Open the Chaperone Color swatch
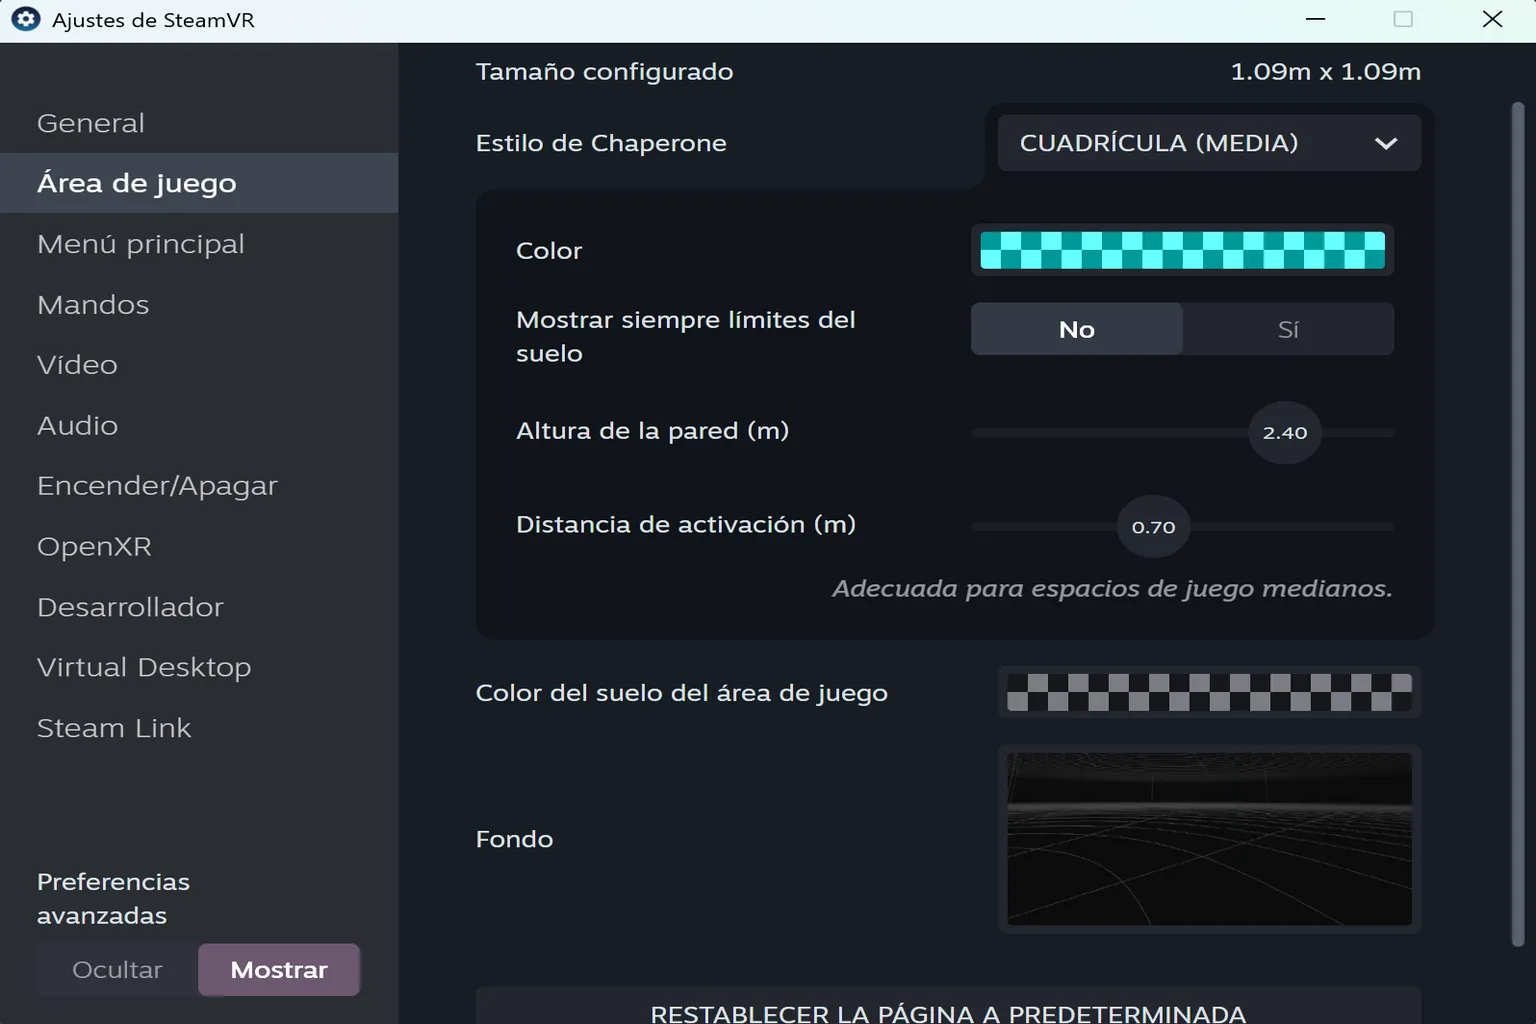 (1182, 250)
